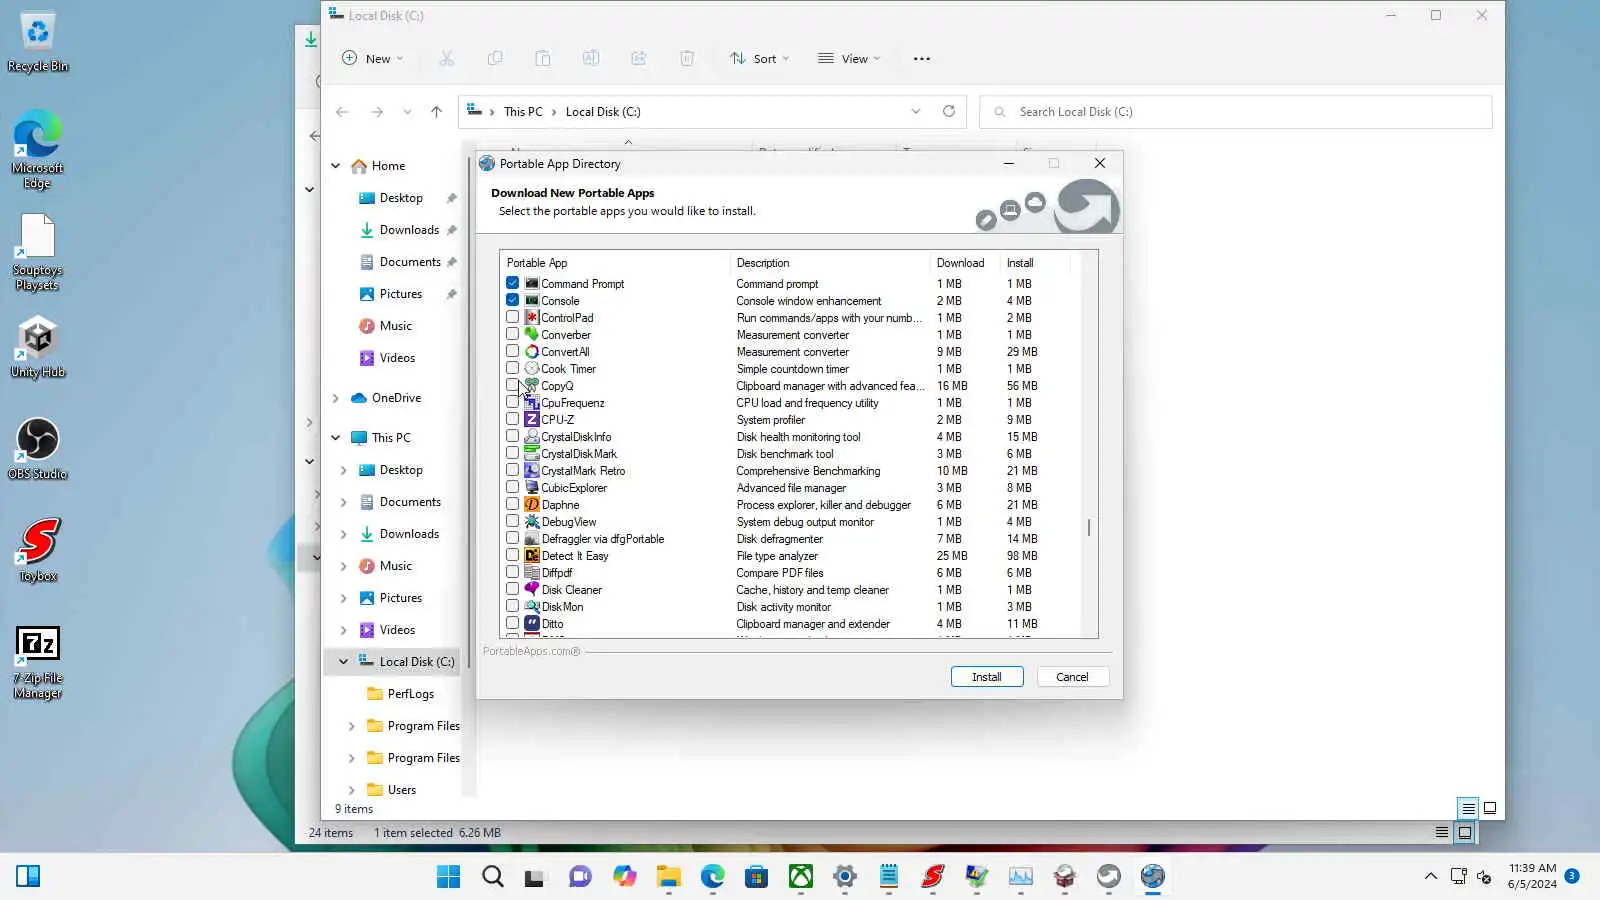This screenshot has height=900, width=1600.
Task: Open Xbox from the taskbar
Action: point(801,877)
